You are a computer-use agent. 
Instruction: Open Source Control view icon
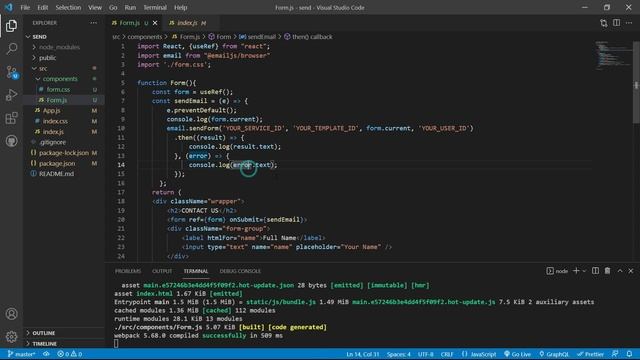(x=11, y=72)
